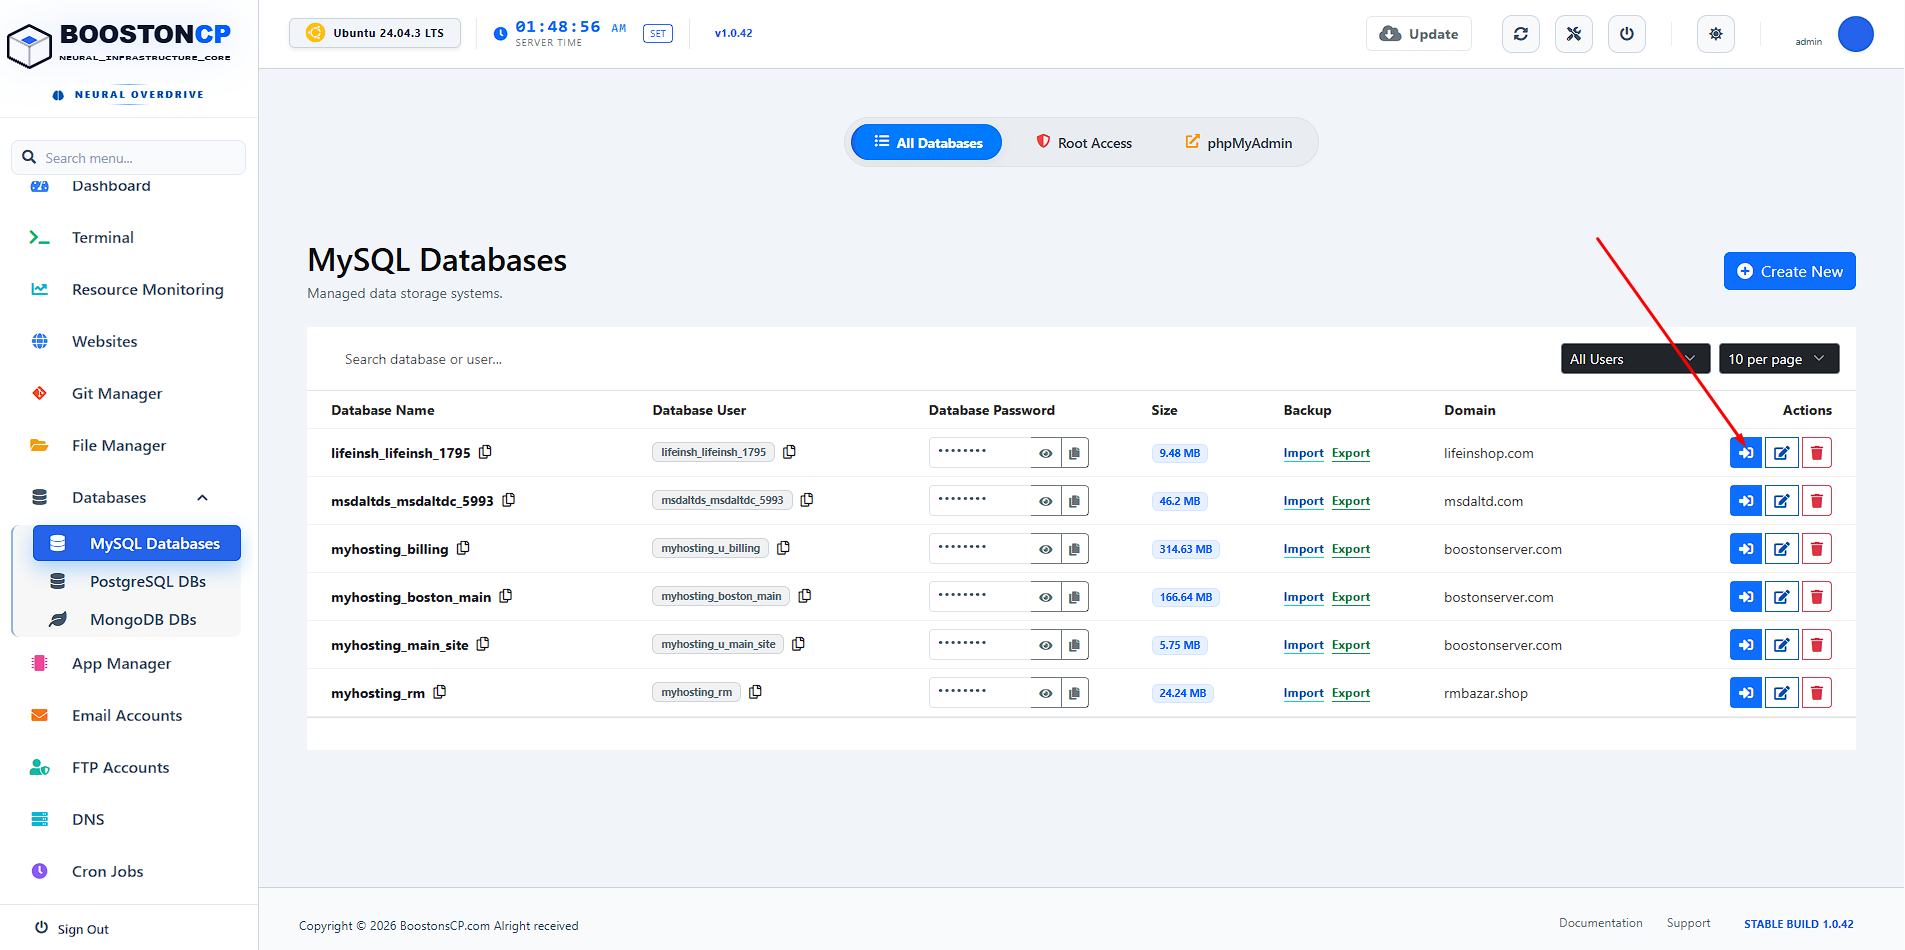Edit the myhosting_main_site database
This screenshot has height=950, width=1905.
(1781, 645)
